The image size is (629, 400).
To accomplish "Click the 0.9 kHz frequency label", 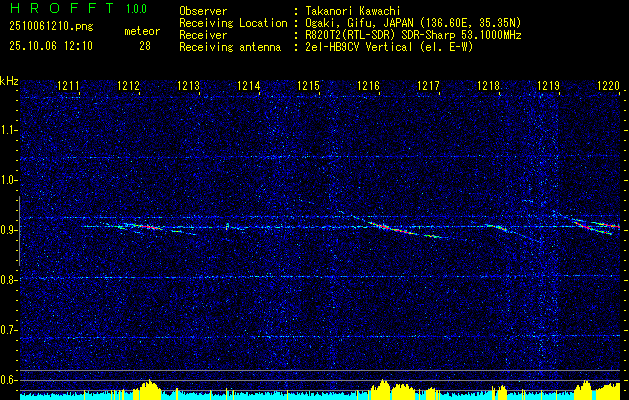I will tap(9, 230).
